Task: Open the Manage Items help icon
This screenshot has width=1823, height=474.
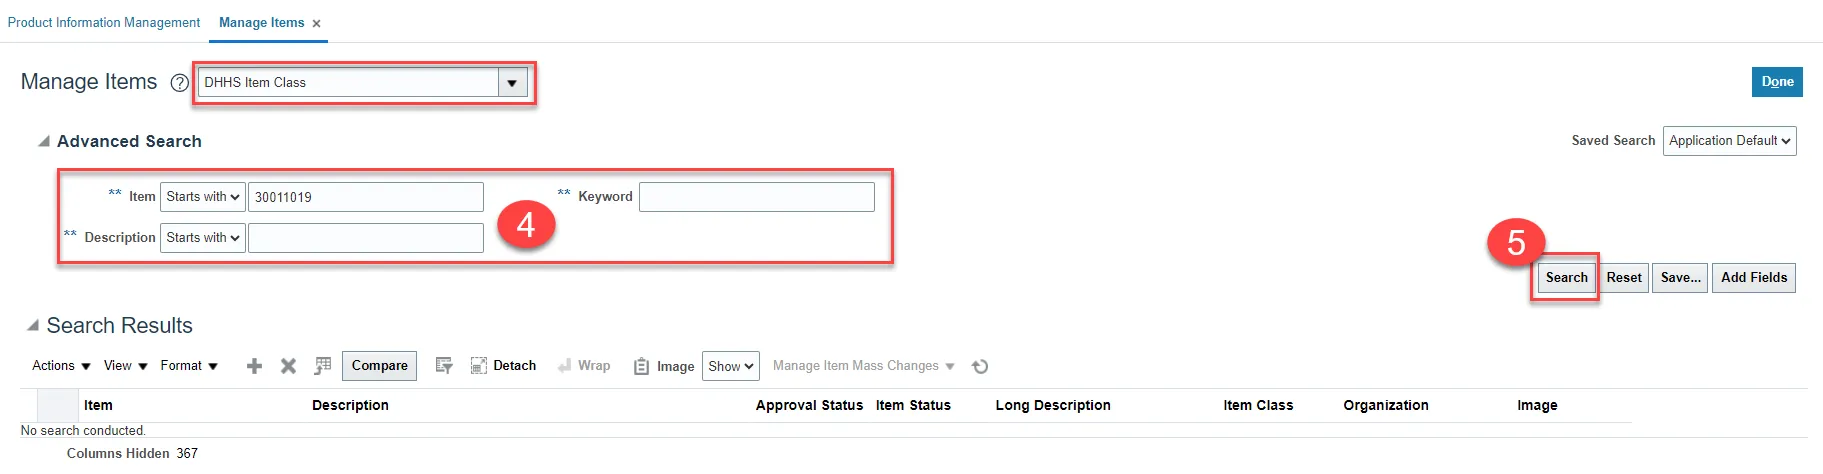Action: pos(179,83)
